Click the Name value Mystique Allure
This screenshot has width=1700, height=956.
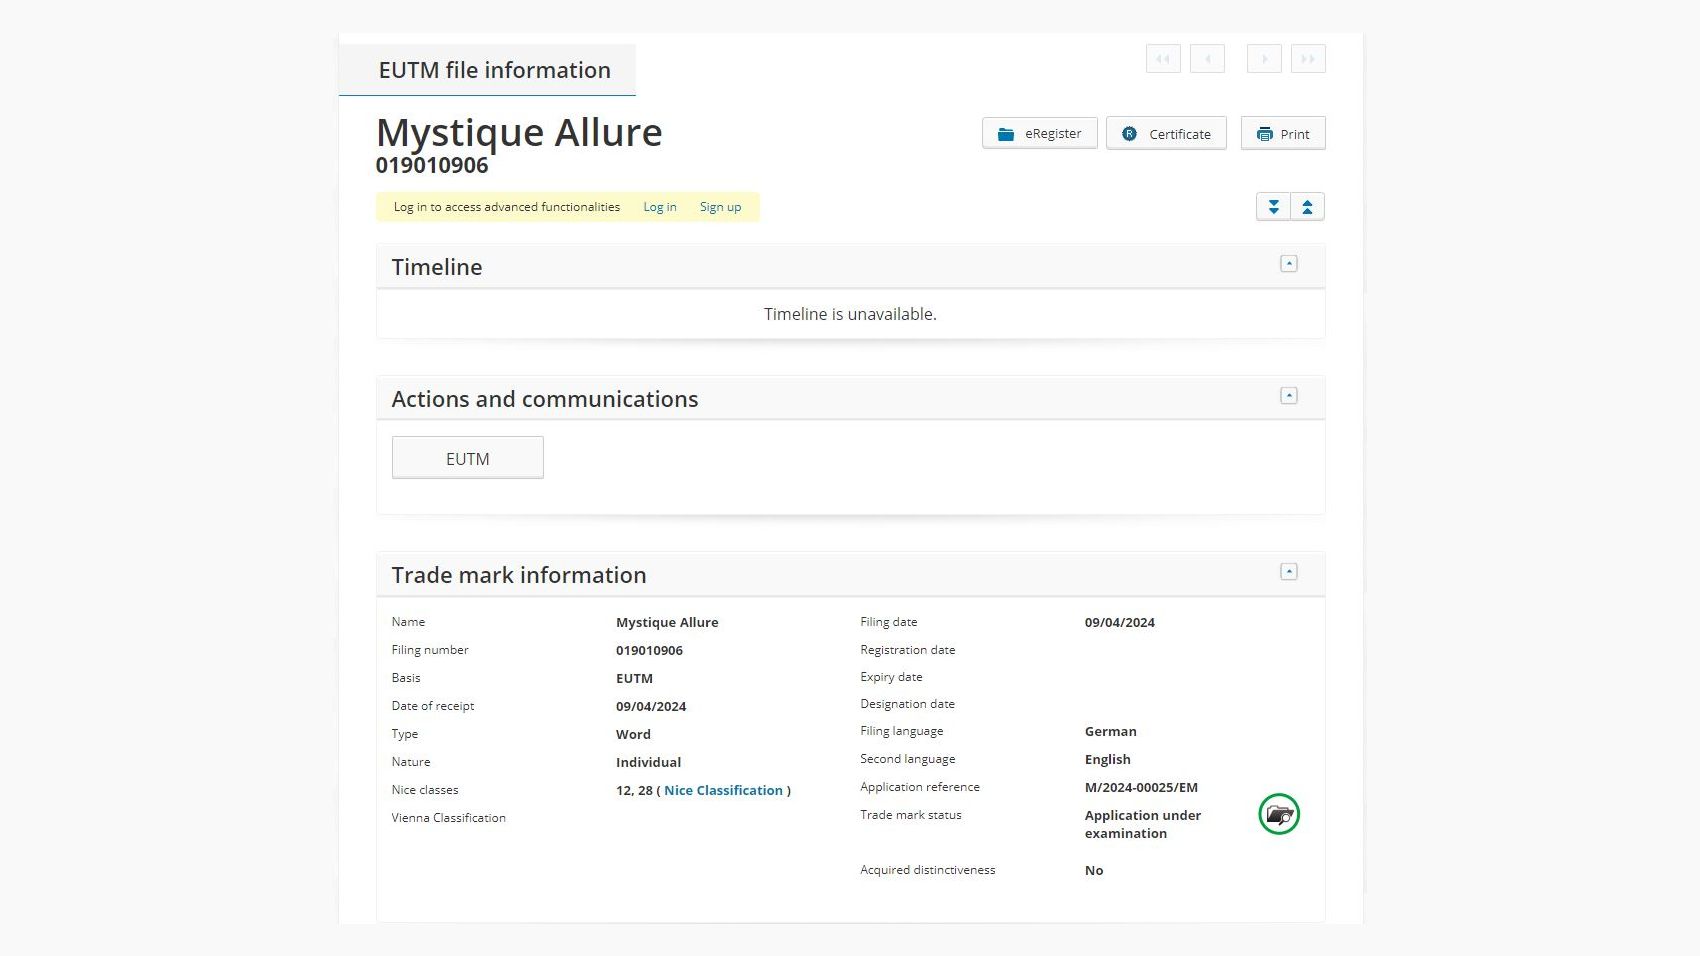click(667, 622)
